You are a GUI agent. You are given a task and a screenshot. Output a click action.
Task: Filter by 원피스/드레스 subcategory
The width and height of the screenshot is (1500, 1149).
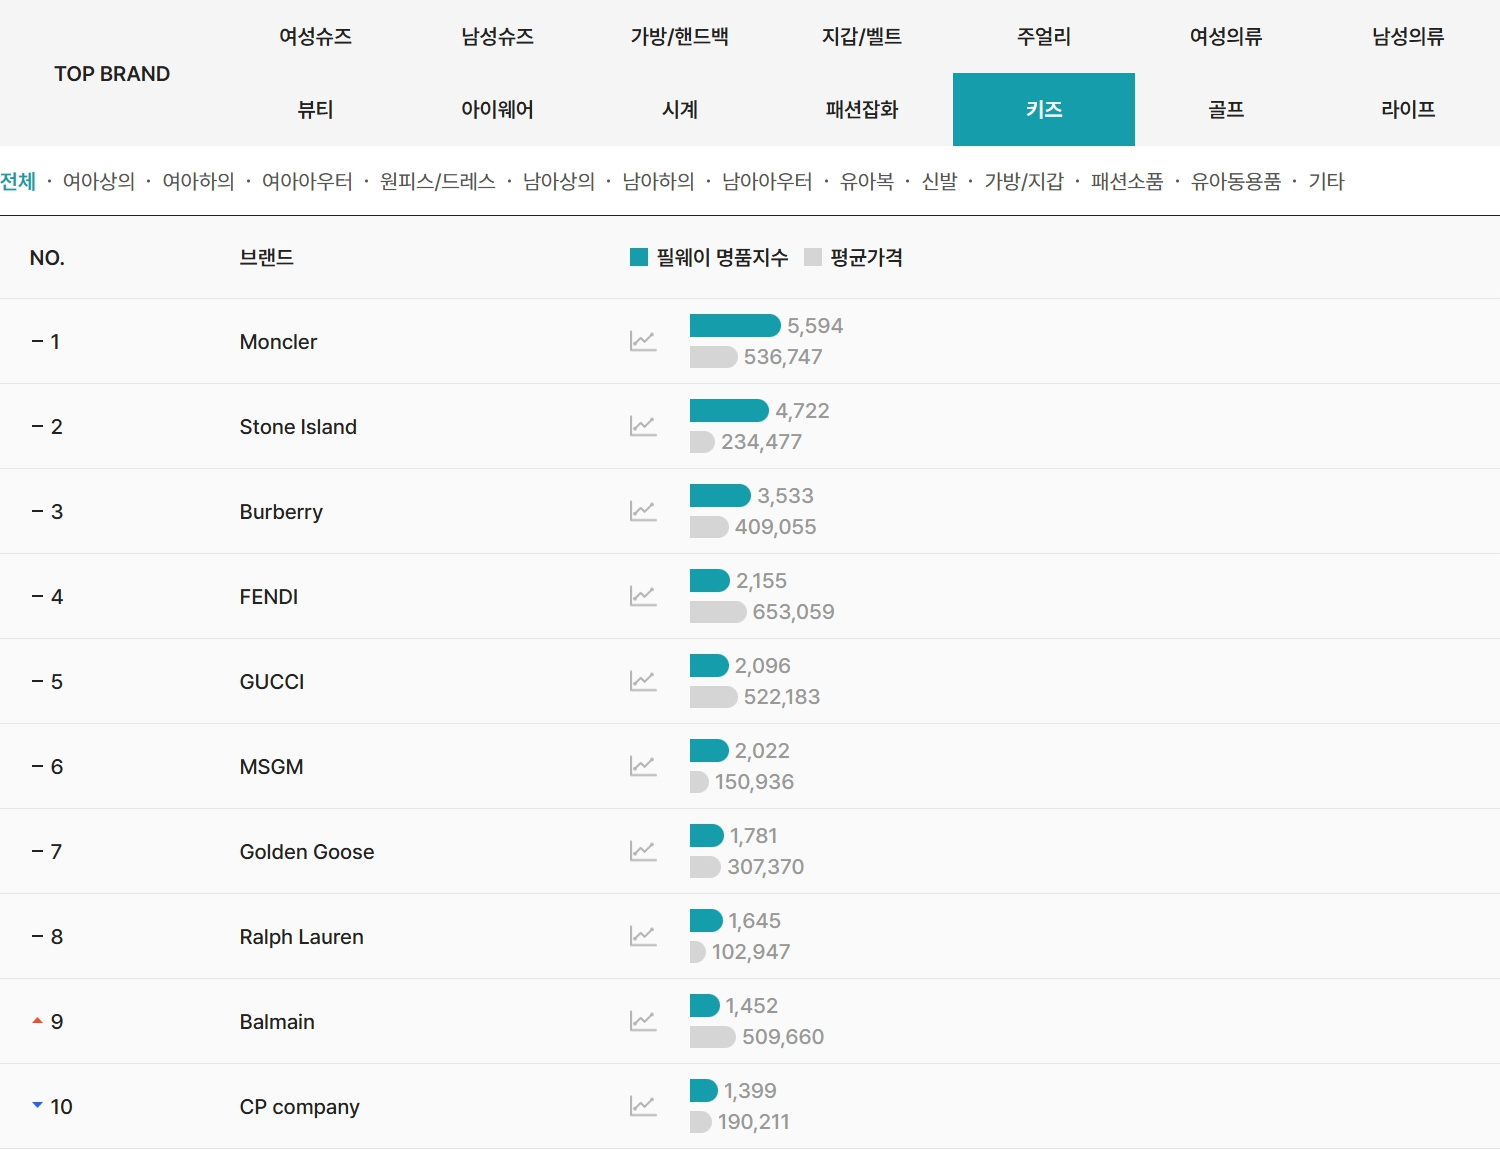(438, 181)
